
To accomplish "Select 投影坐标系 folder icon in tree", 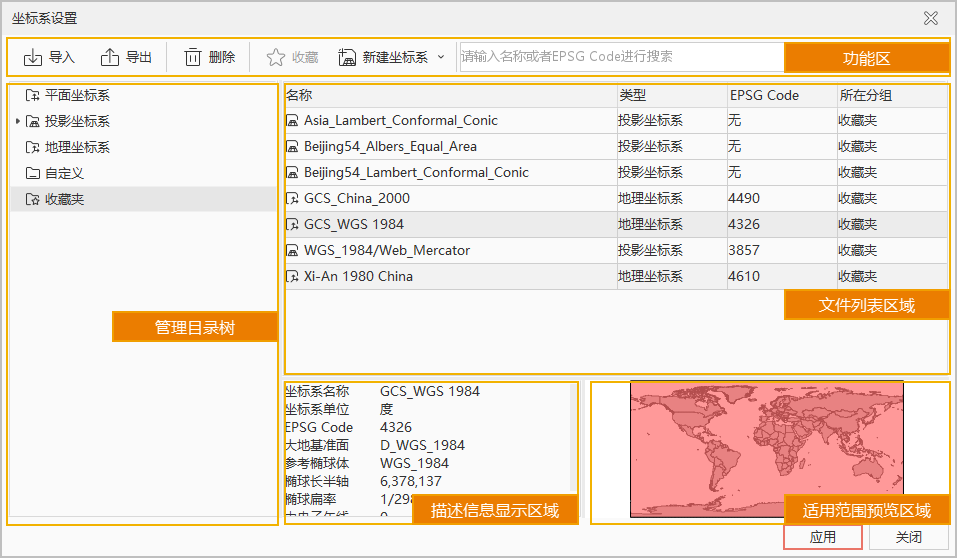I will tap(32, 121).
